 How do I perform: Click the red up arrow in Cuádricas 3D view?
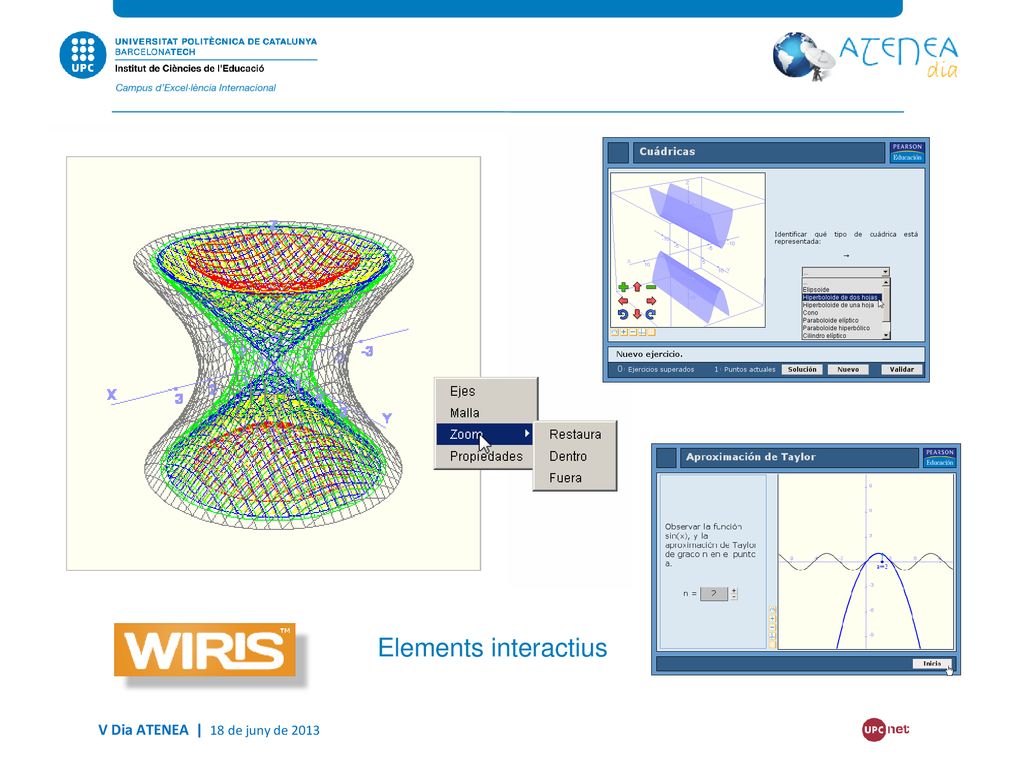pos(637,287)
